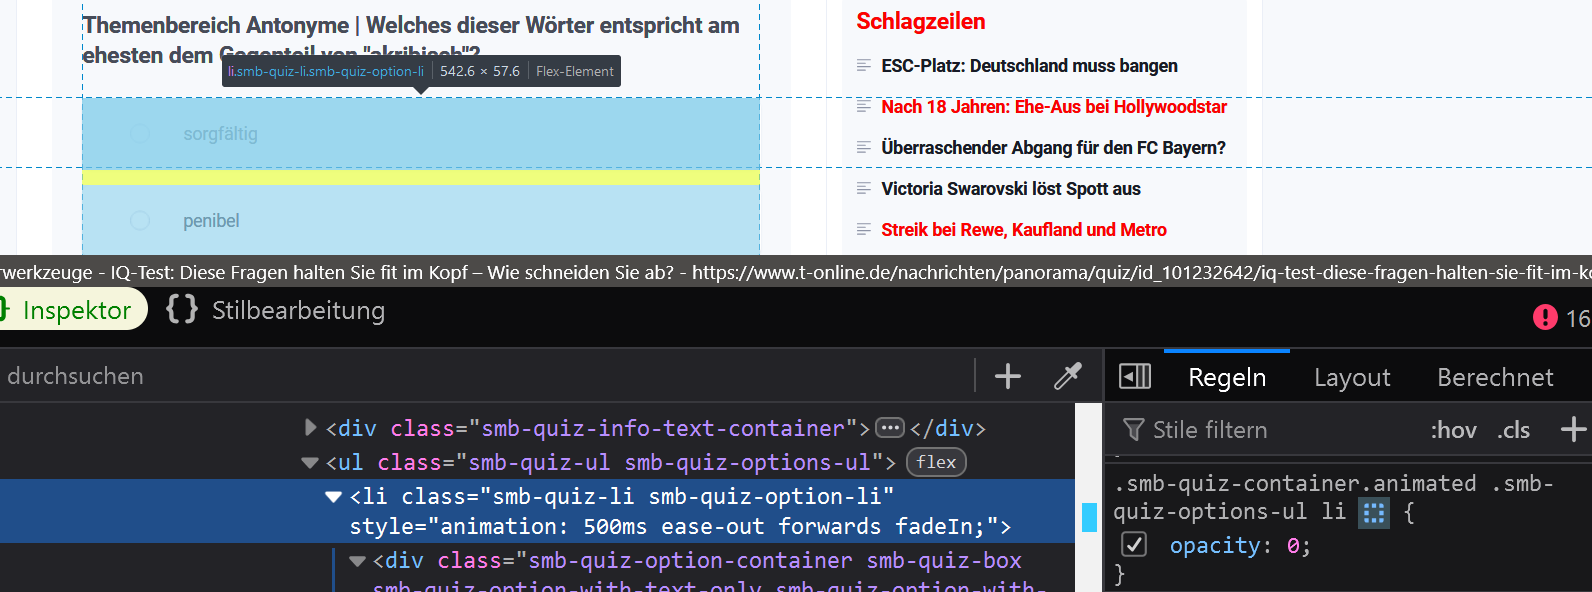
Task: Expand the smb-quiz-info-text-container div
Action: point(311,428)
